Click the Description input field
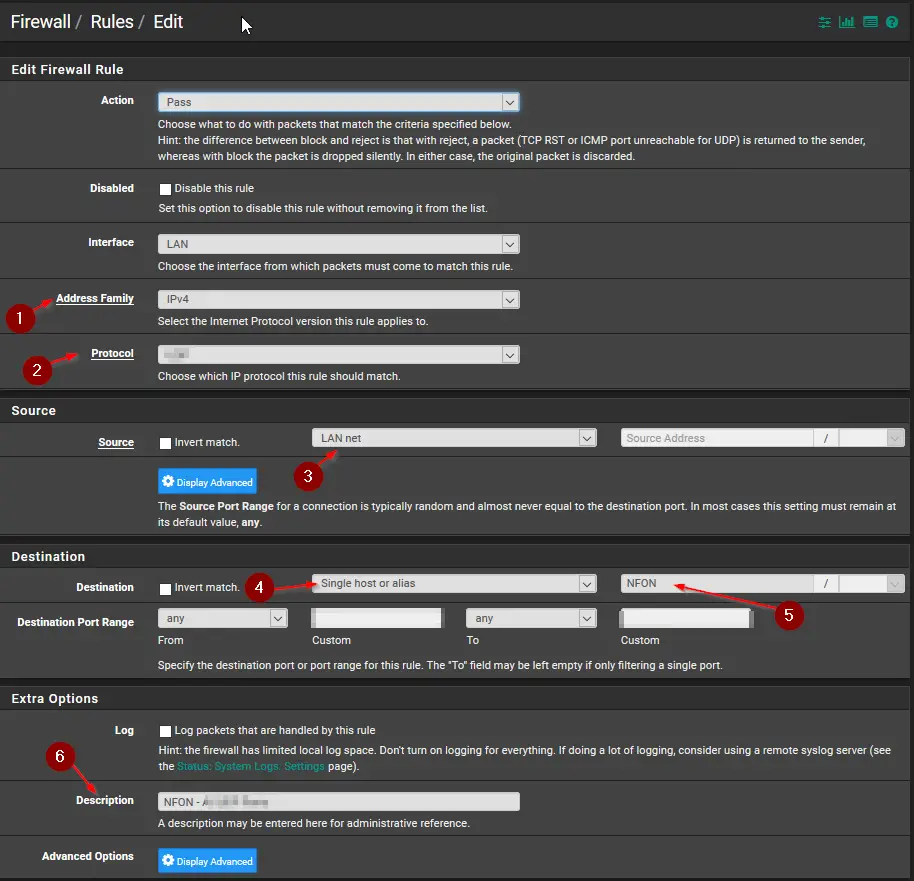Image resolution: width=914 pixels, height=881 pixels. point(338,802)
